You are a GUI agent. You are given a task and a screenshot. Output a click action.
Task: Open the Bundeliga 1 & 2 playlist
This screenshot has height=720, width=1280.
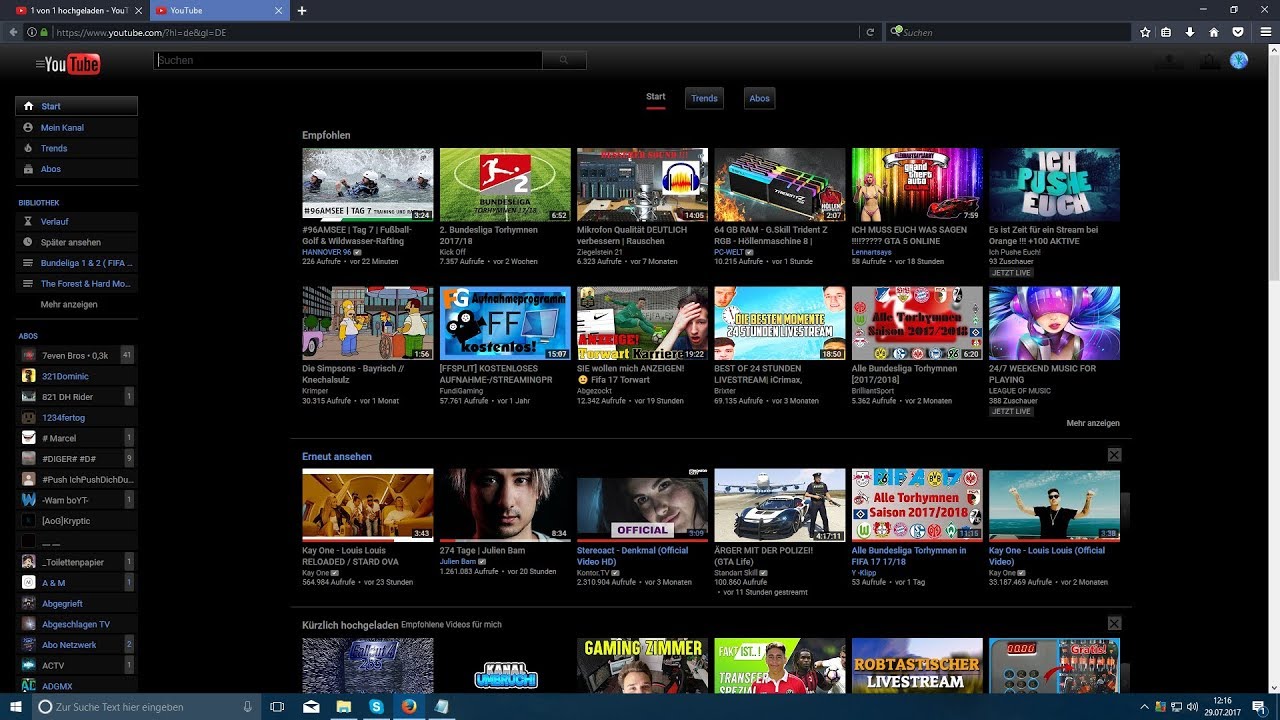click(x=77, y=263)
